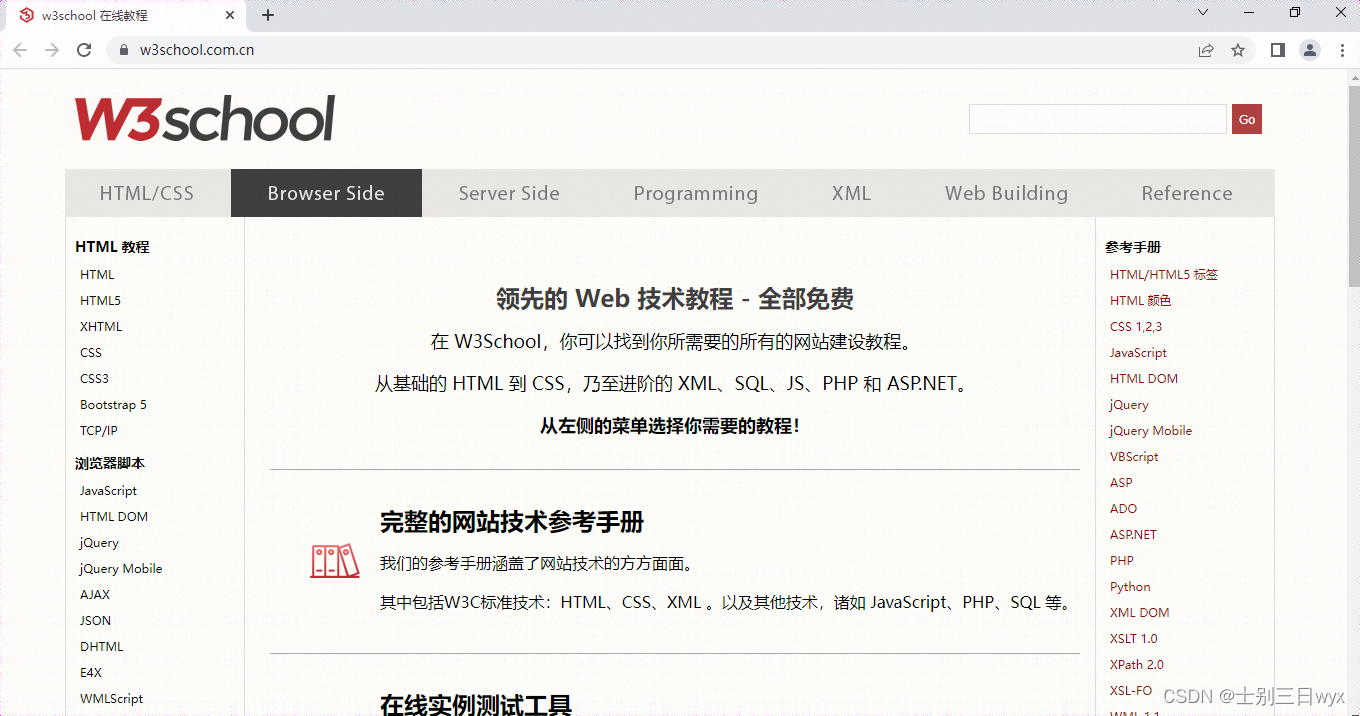
Task: Open Chrome three-dot menu
Action: click(x=1342, y=50)
